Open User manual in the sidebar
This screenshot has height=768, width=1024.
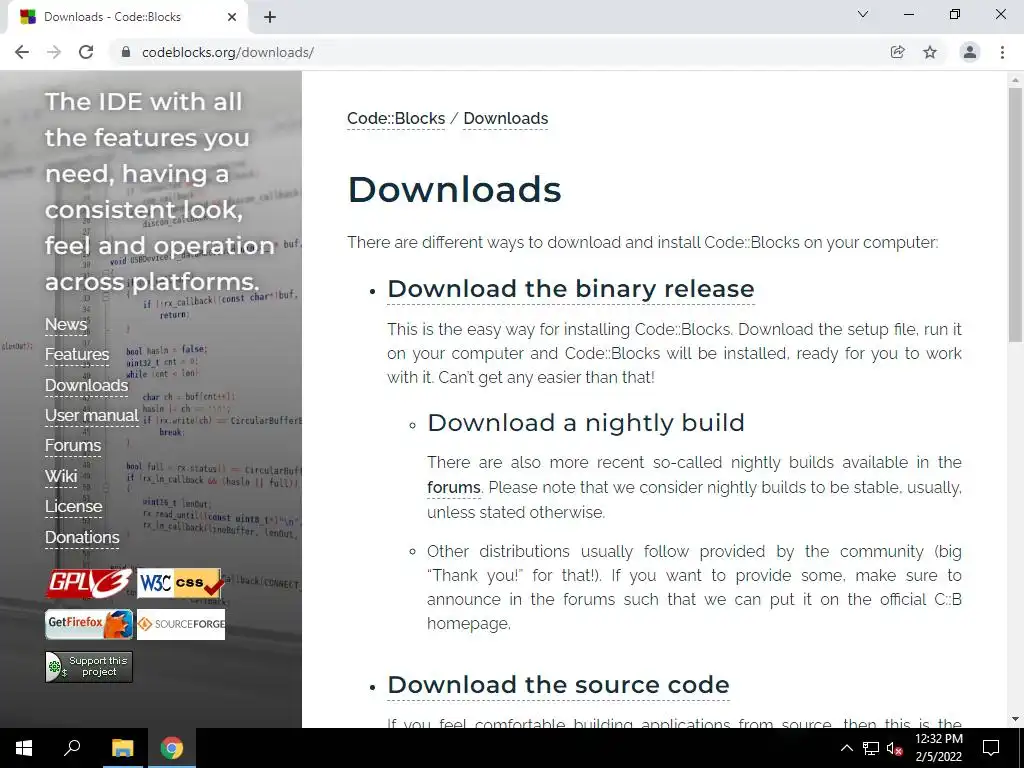pyautogui.click(x=91, y=415)
